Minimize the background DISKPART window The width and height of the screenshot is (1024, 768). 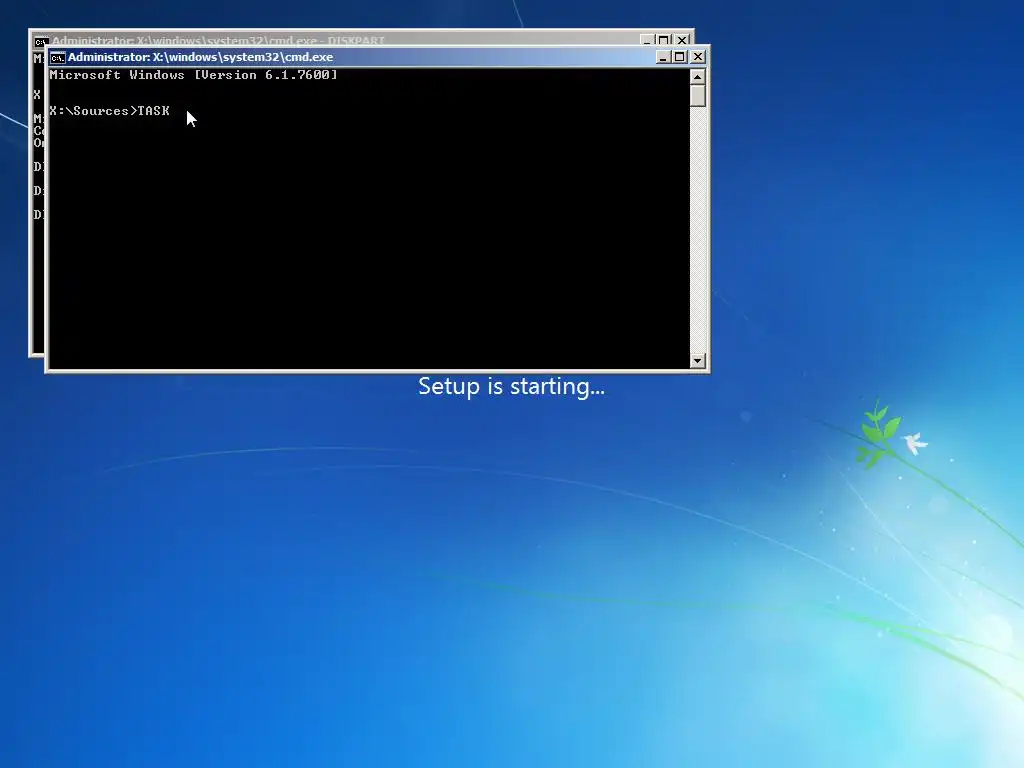point(647,40)
